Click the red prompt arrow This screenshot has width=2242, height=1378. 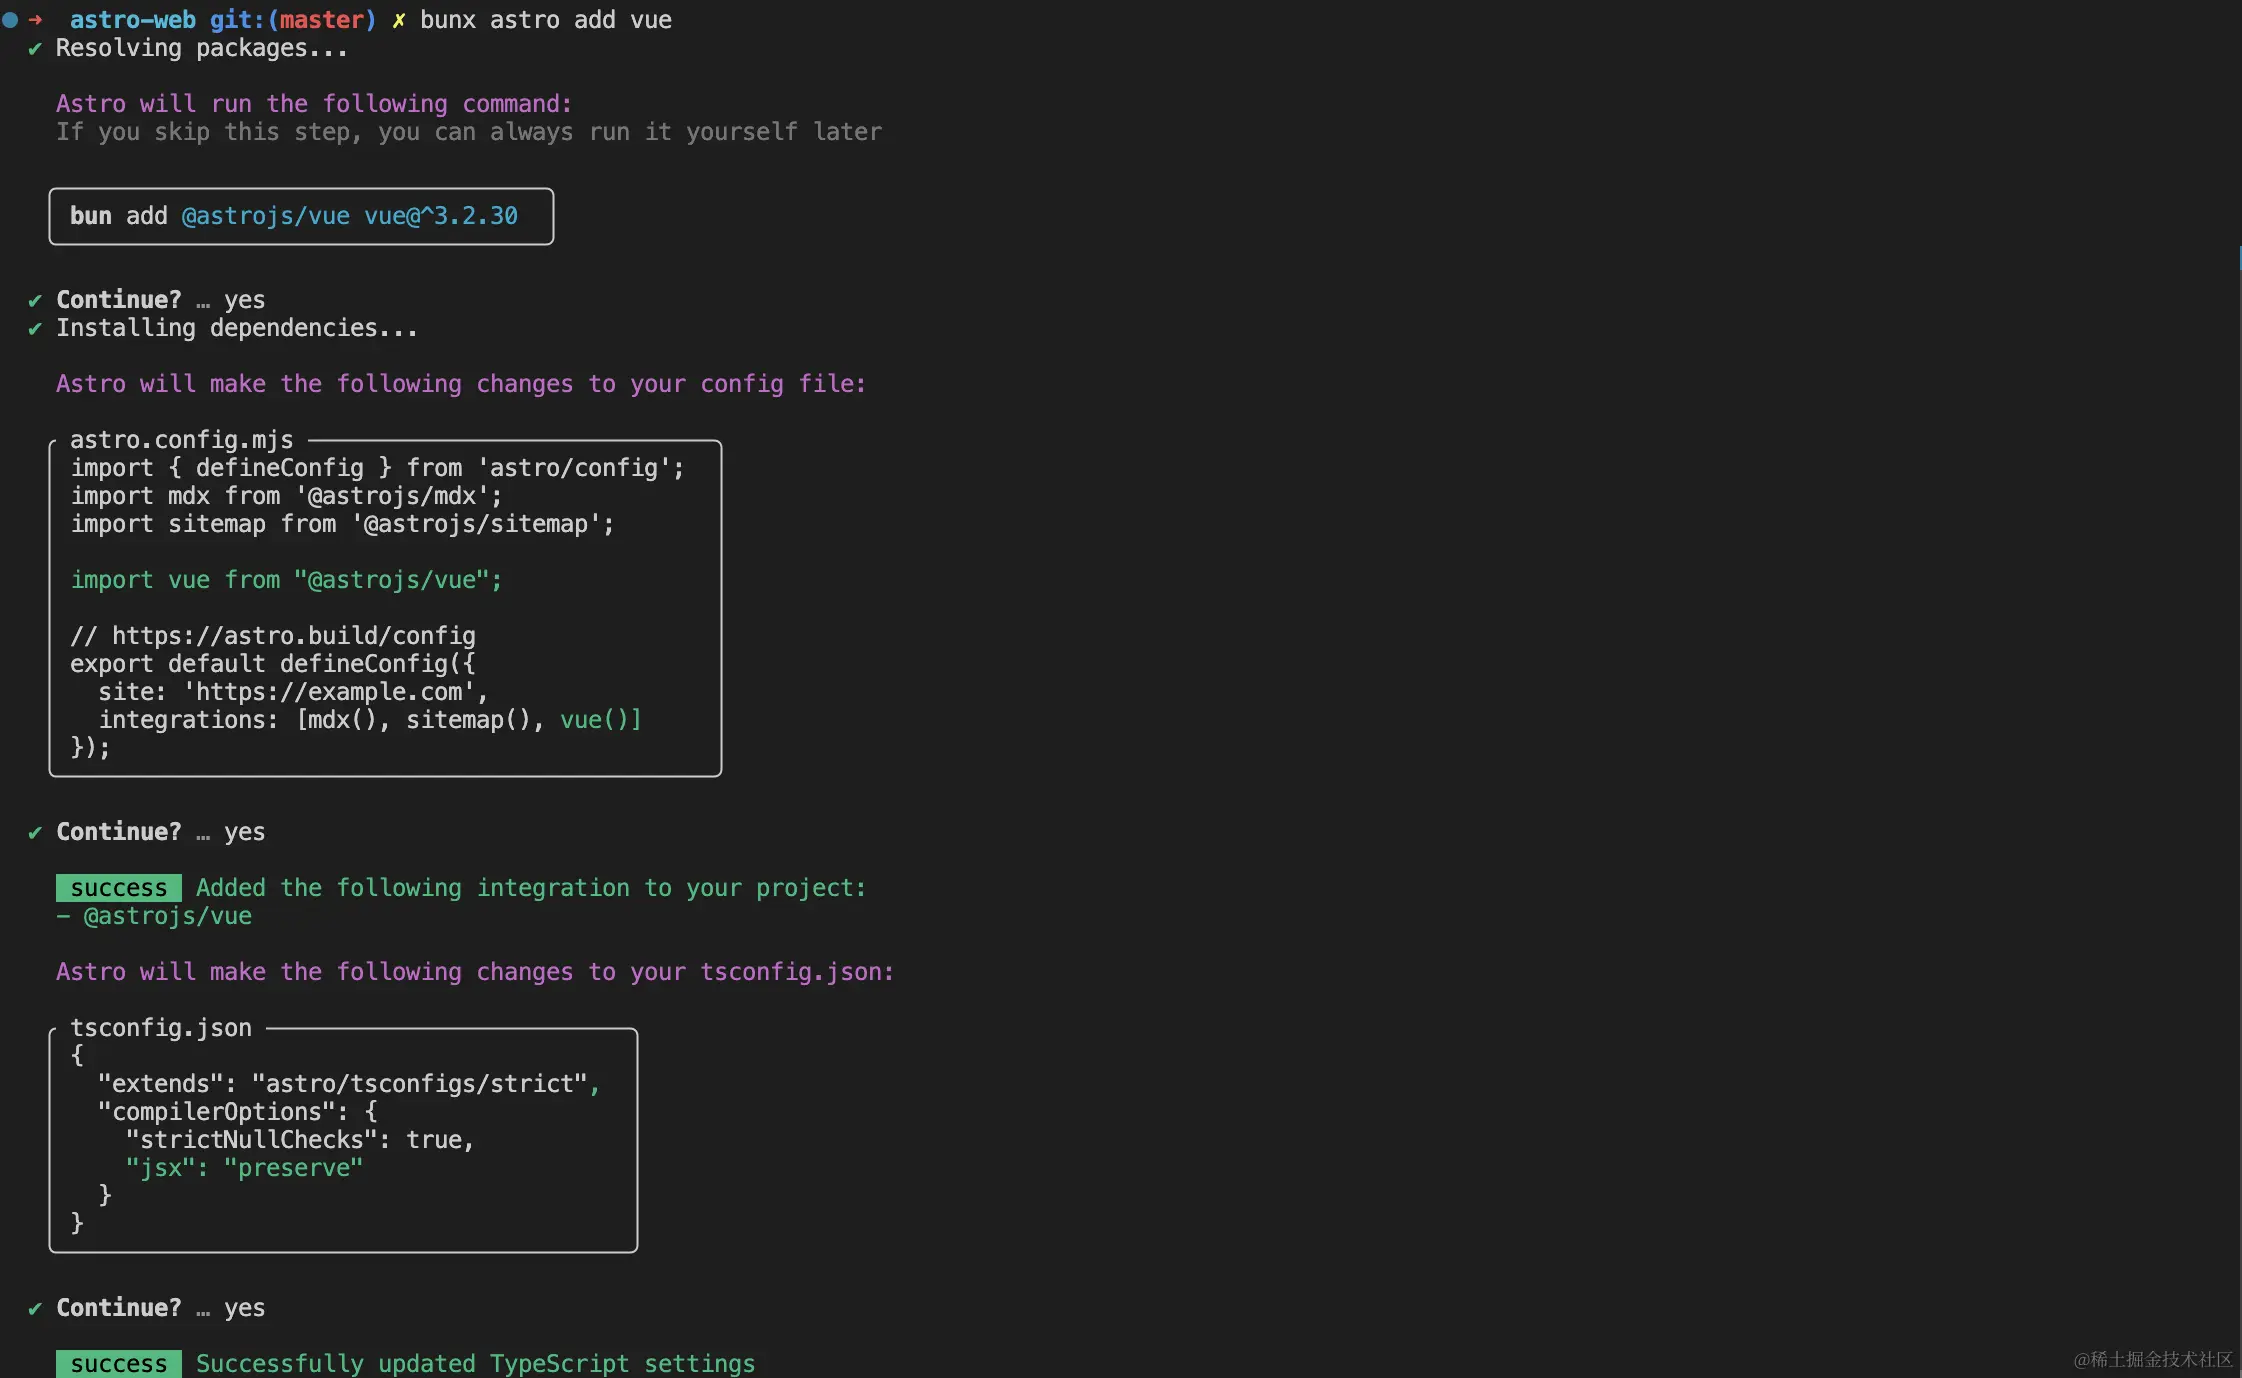[36, 20]
